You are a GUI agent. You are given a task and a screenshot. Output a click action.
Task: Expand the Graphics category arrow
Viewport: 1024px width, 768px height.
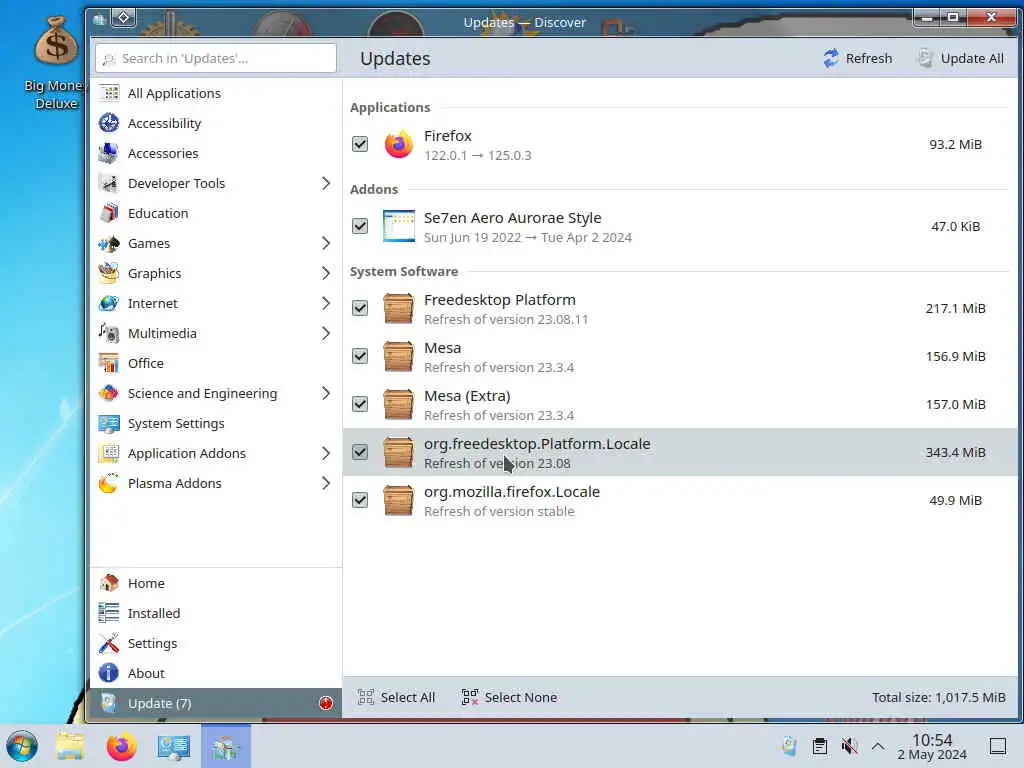click(325, 273)
